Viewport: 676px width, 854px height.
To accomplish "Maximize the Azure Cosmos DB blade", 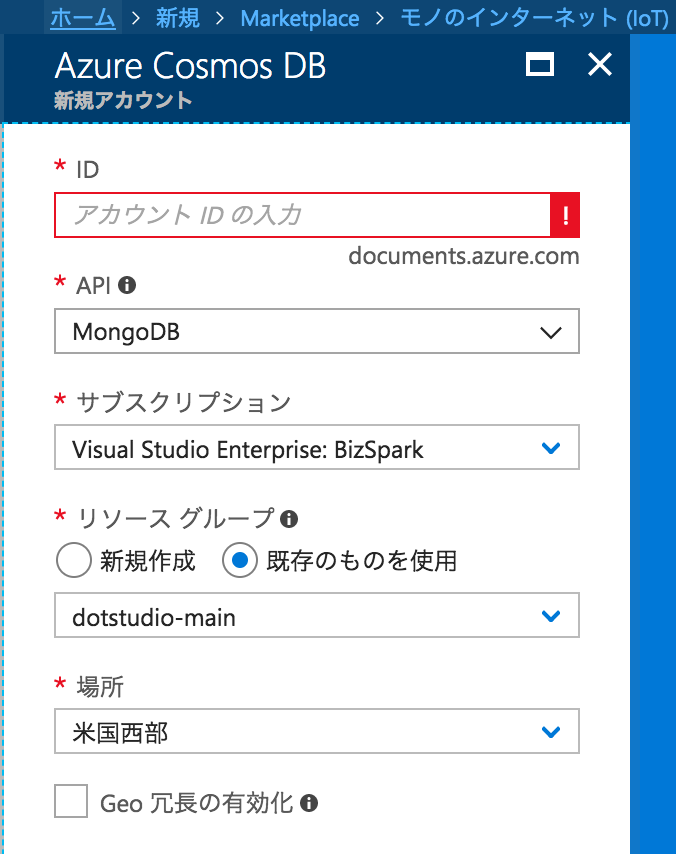I will [x=541, y=64].
